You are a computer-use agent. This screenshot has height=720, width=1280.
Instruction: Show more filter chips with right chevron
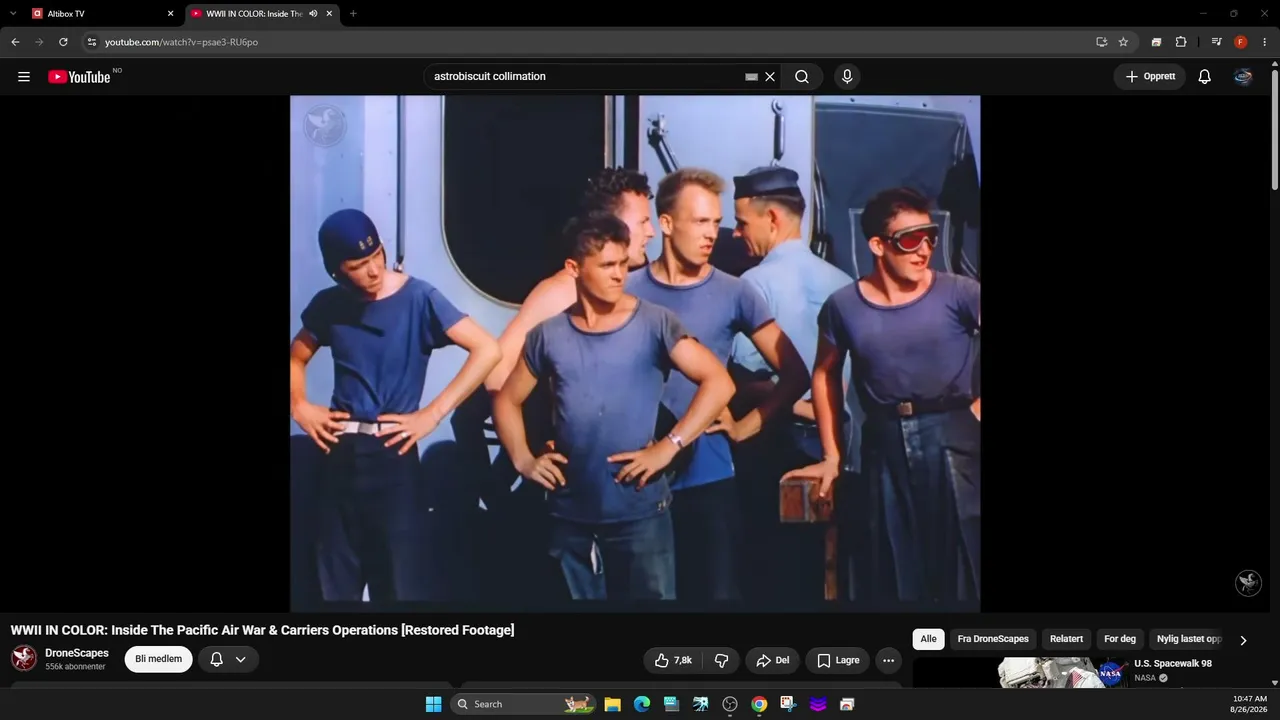pos(1243,640)
